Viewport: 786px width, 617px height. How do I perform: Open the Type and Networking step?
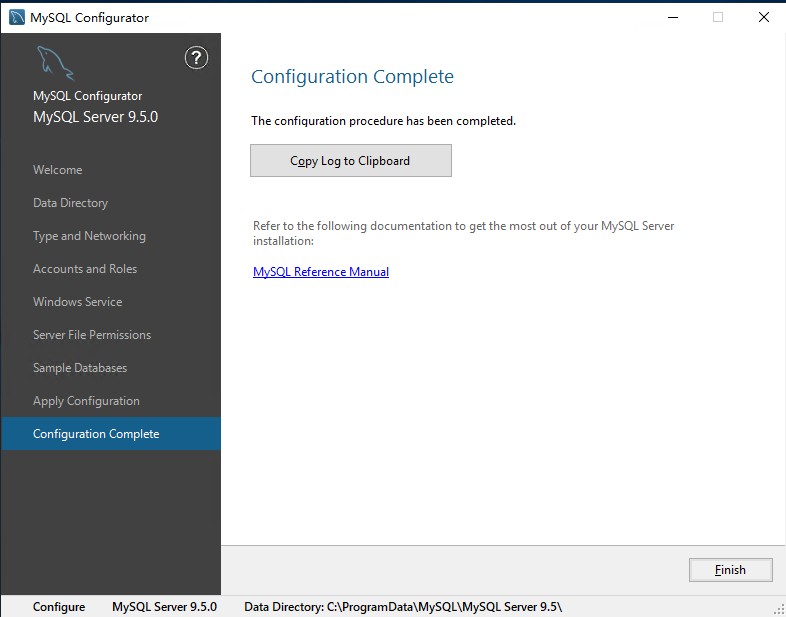point(89,236)
